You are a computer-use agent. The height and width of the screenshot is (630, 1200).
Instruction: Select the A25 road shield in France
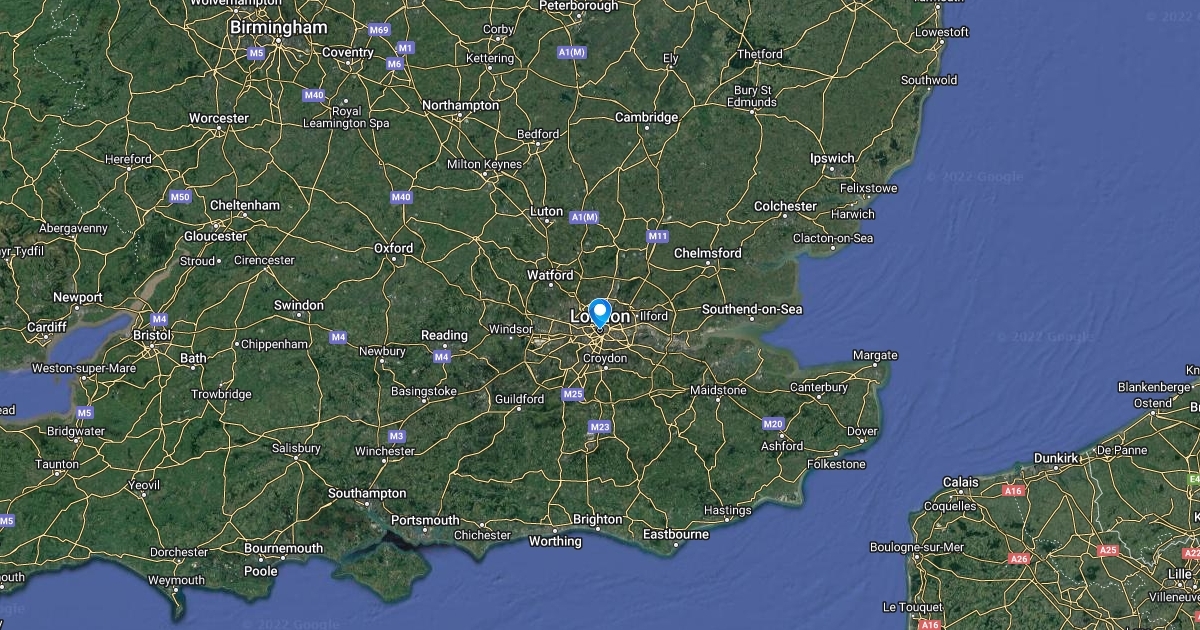[x=1107, y=551]
